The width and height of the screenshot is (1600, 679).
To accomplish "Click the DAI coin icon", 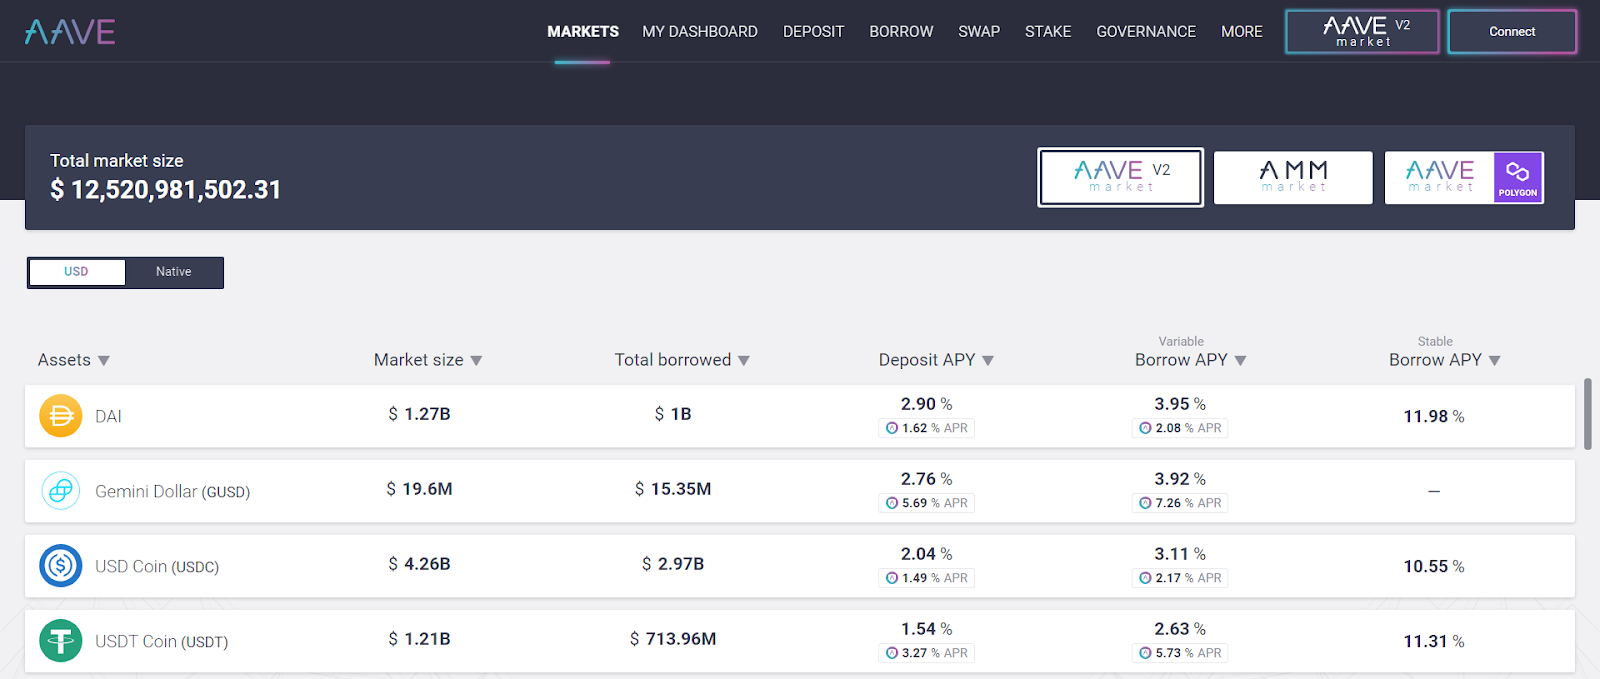I will point(60,416).
